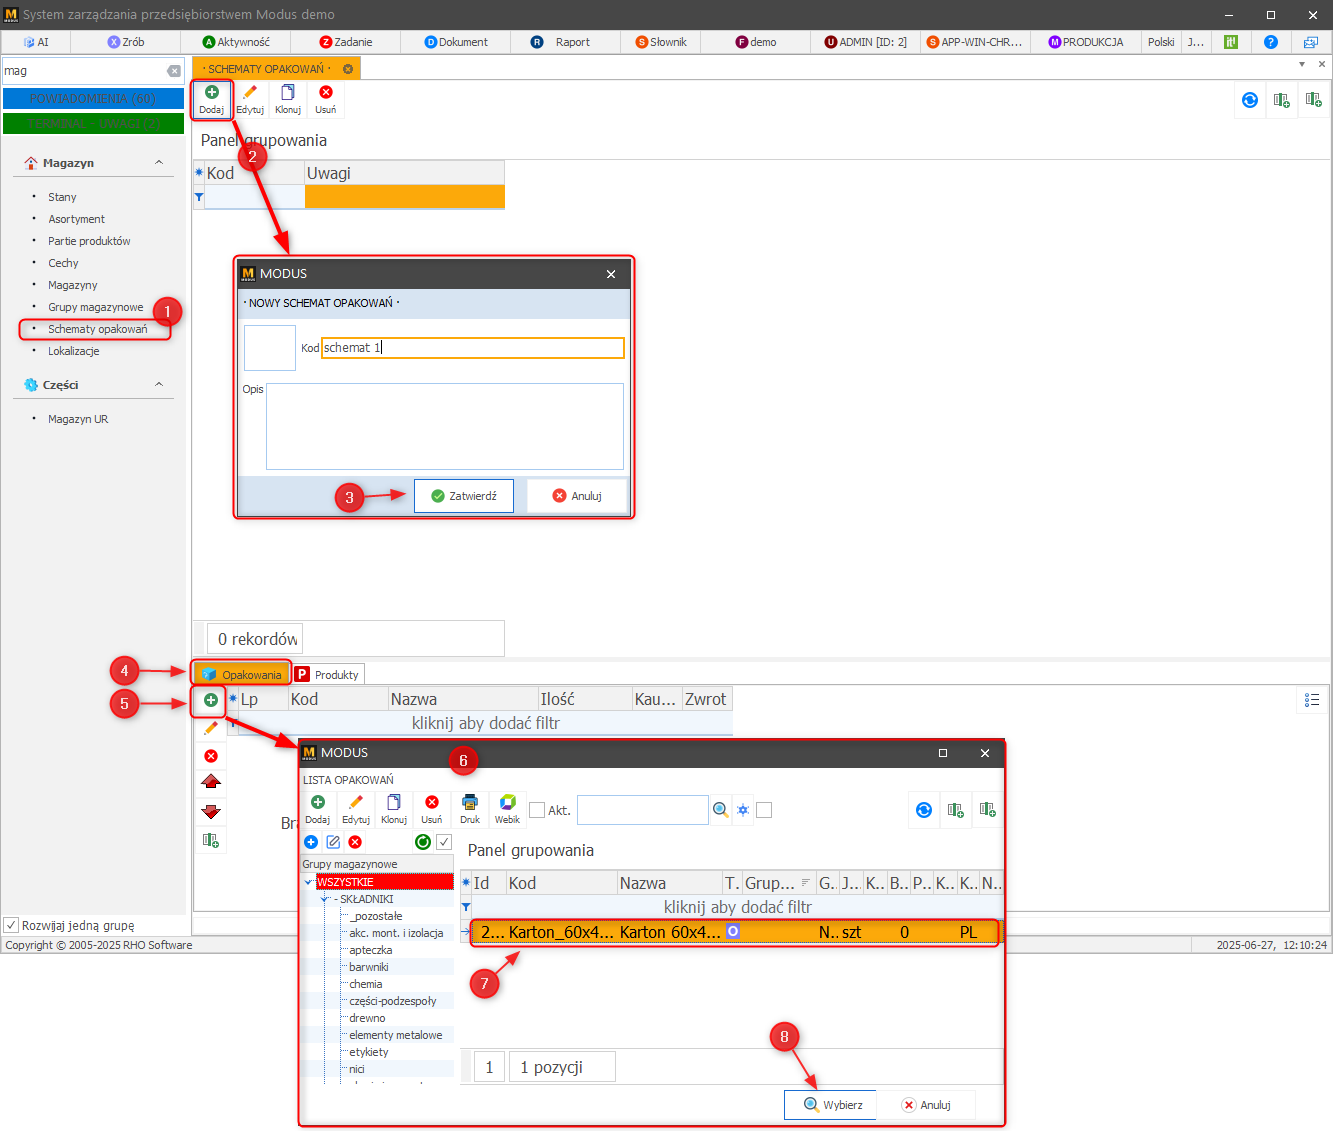Collapse the WSZYSTKIE tree node

[x=308, y=882]
